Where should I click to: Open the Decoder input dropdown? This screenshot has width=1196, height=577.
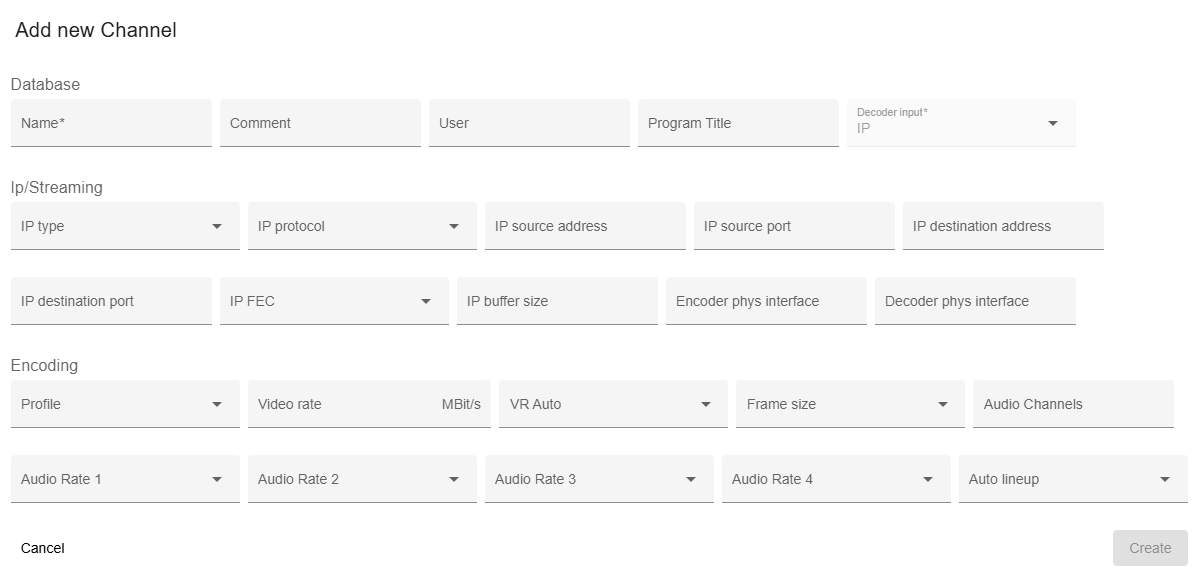pos(1052,123)
